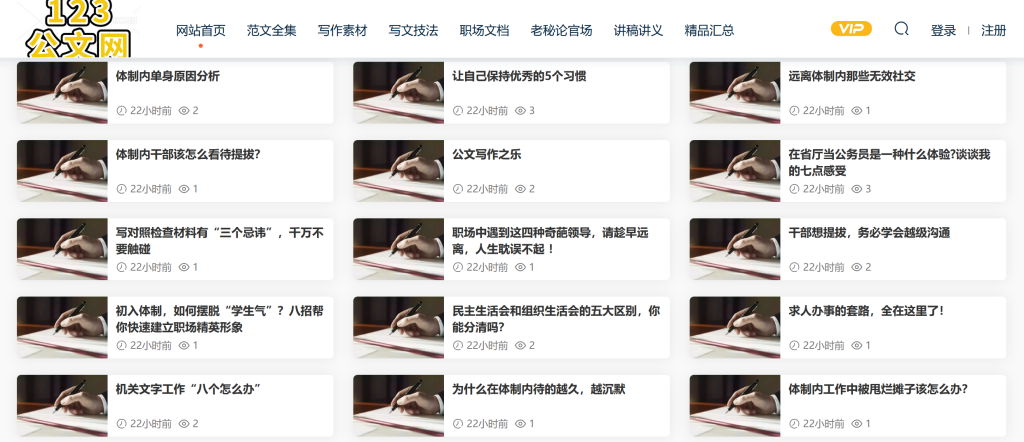Open article 体制内单身原因分析
The image size is (1024, 442).
coord(168,76)
